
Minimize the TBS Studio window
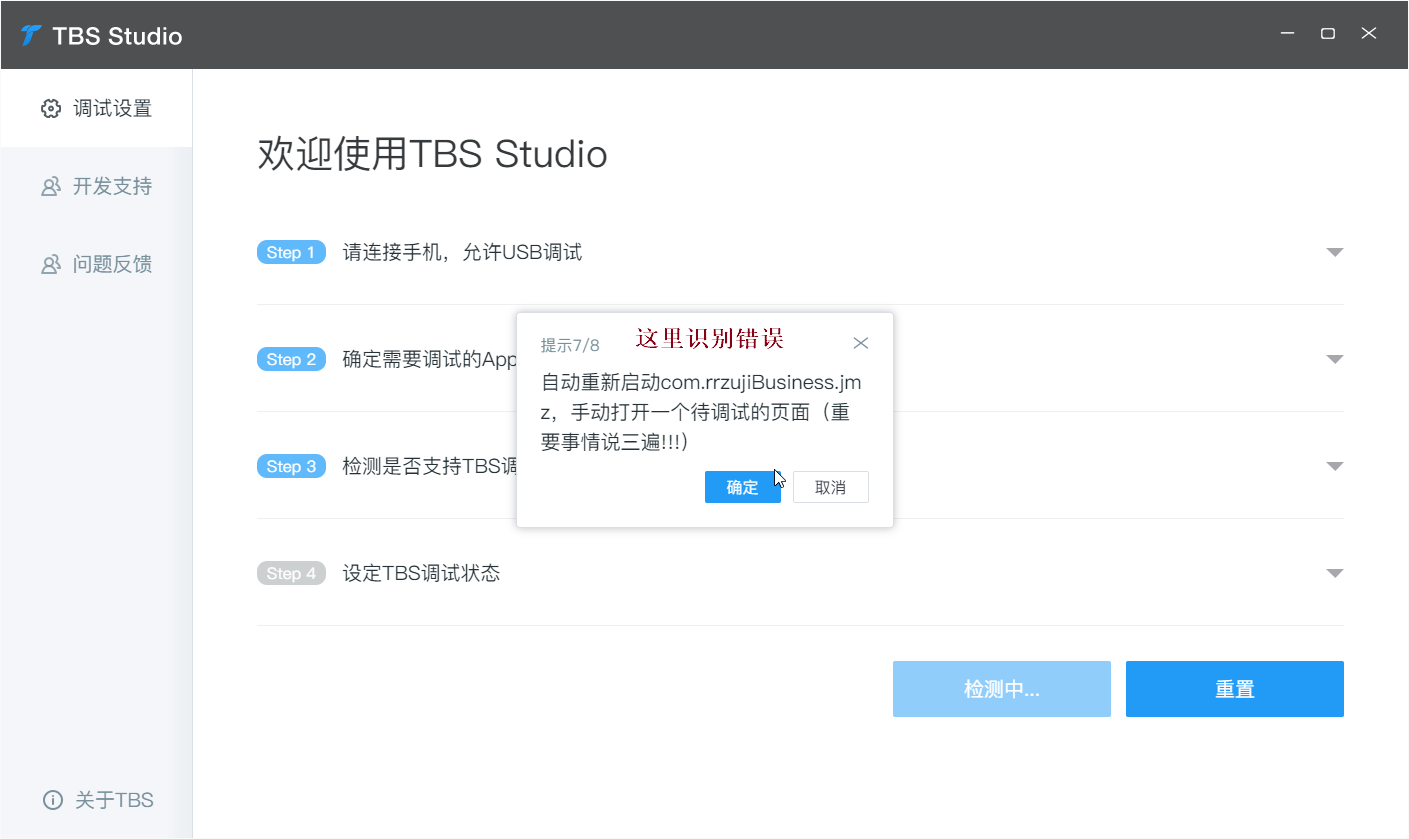[1287, 33]
